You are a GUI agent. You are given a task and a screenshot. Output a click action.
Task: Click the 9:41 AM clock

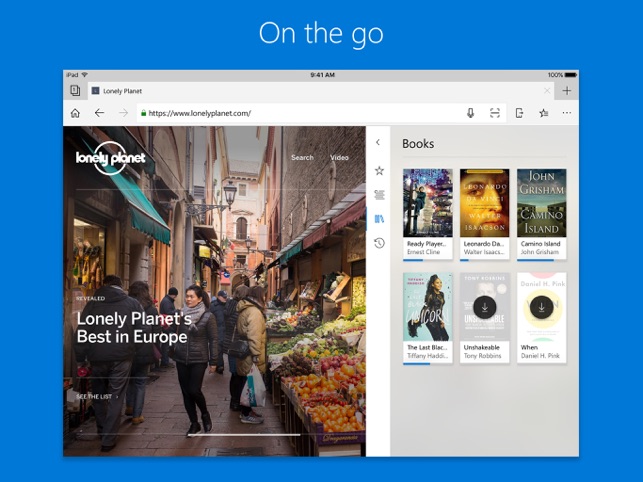click(322, 75)
